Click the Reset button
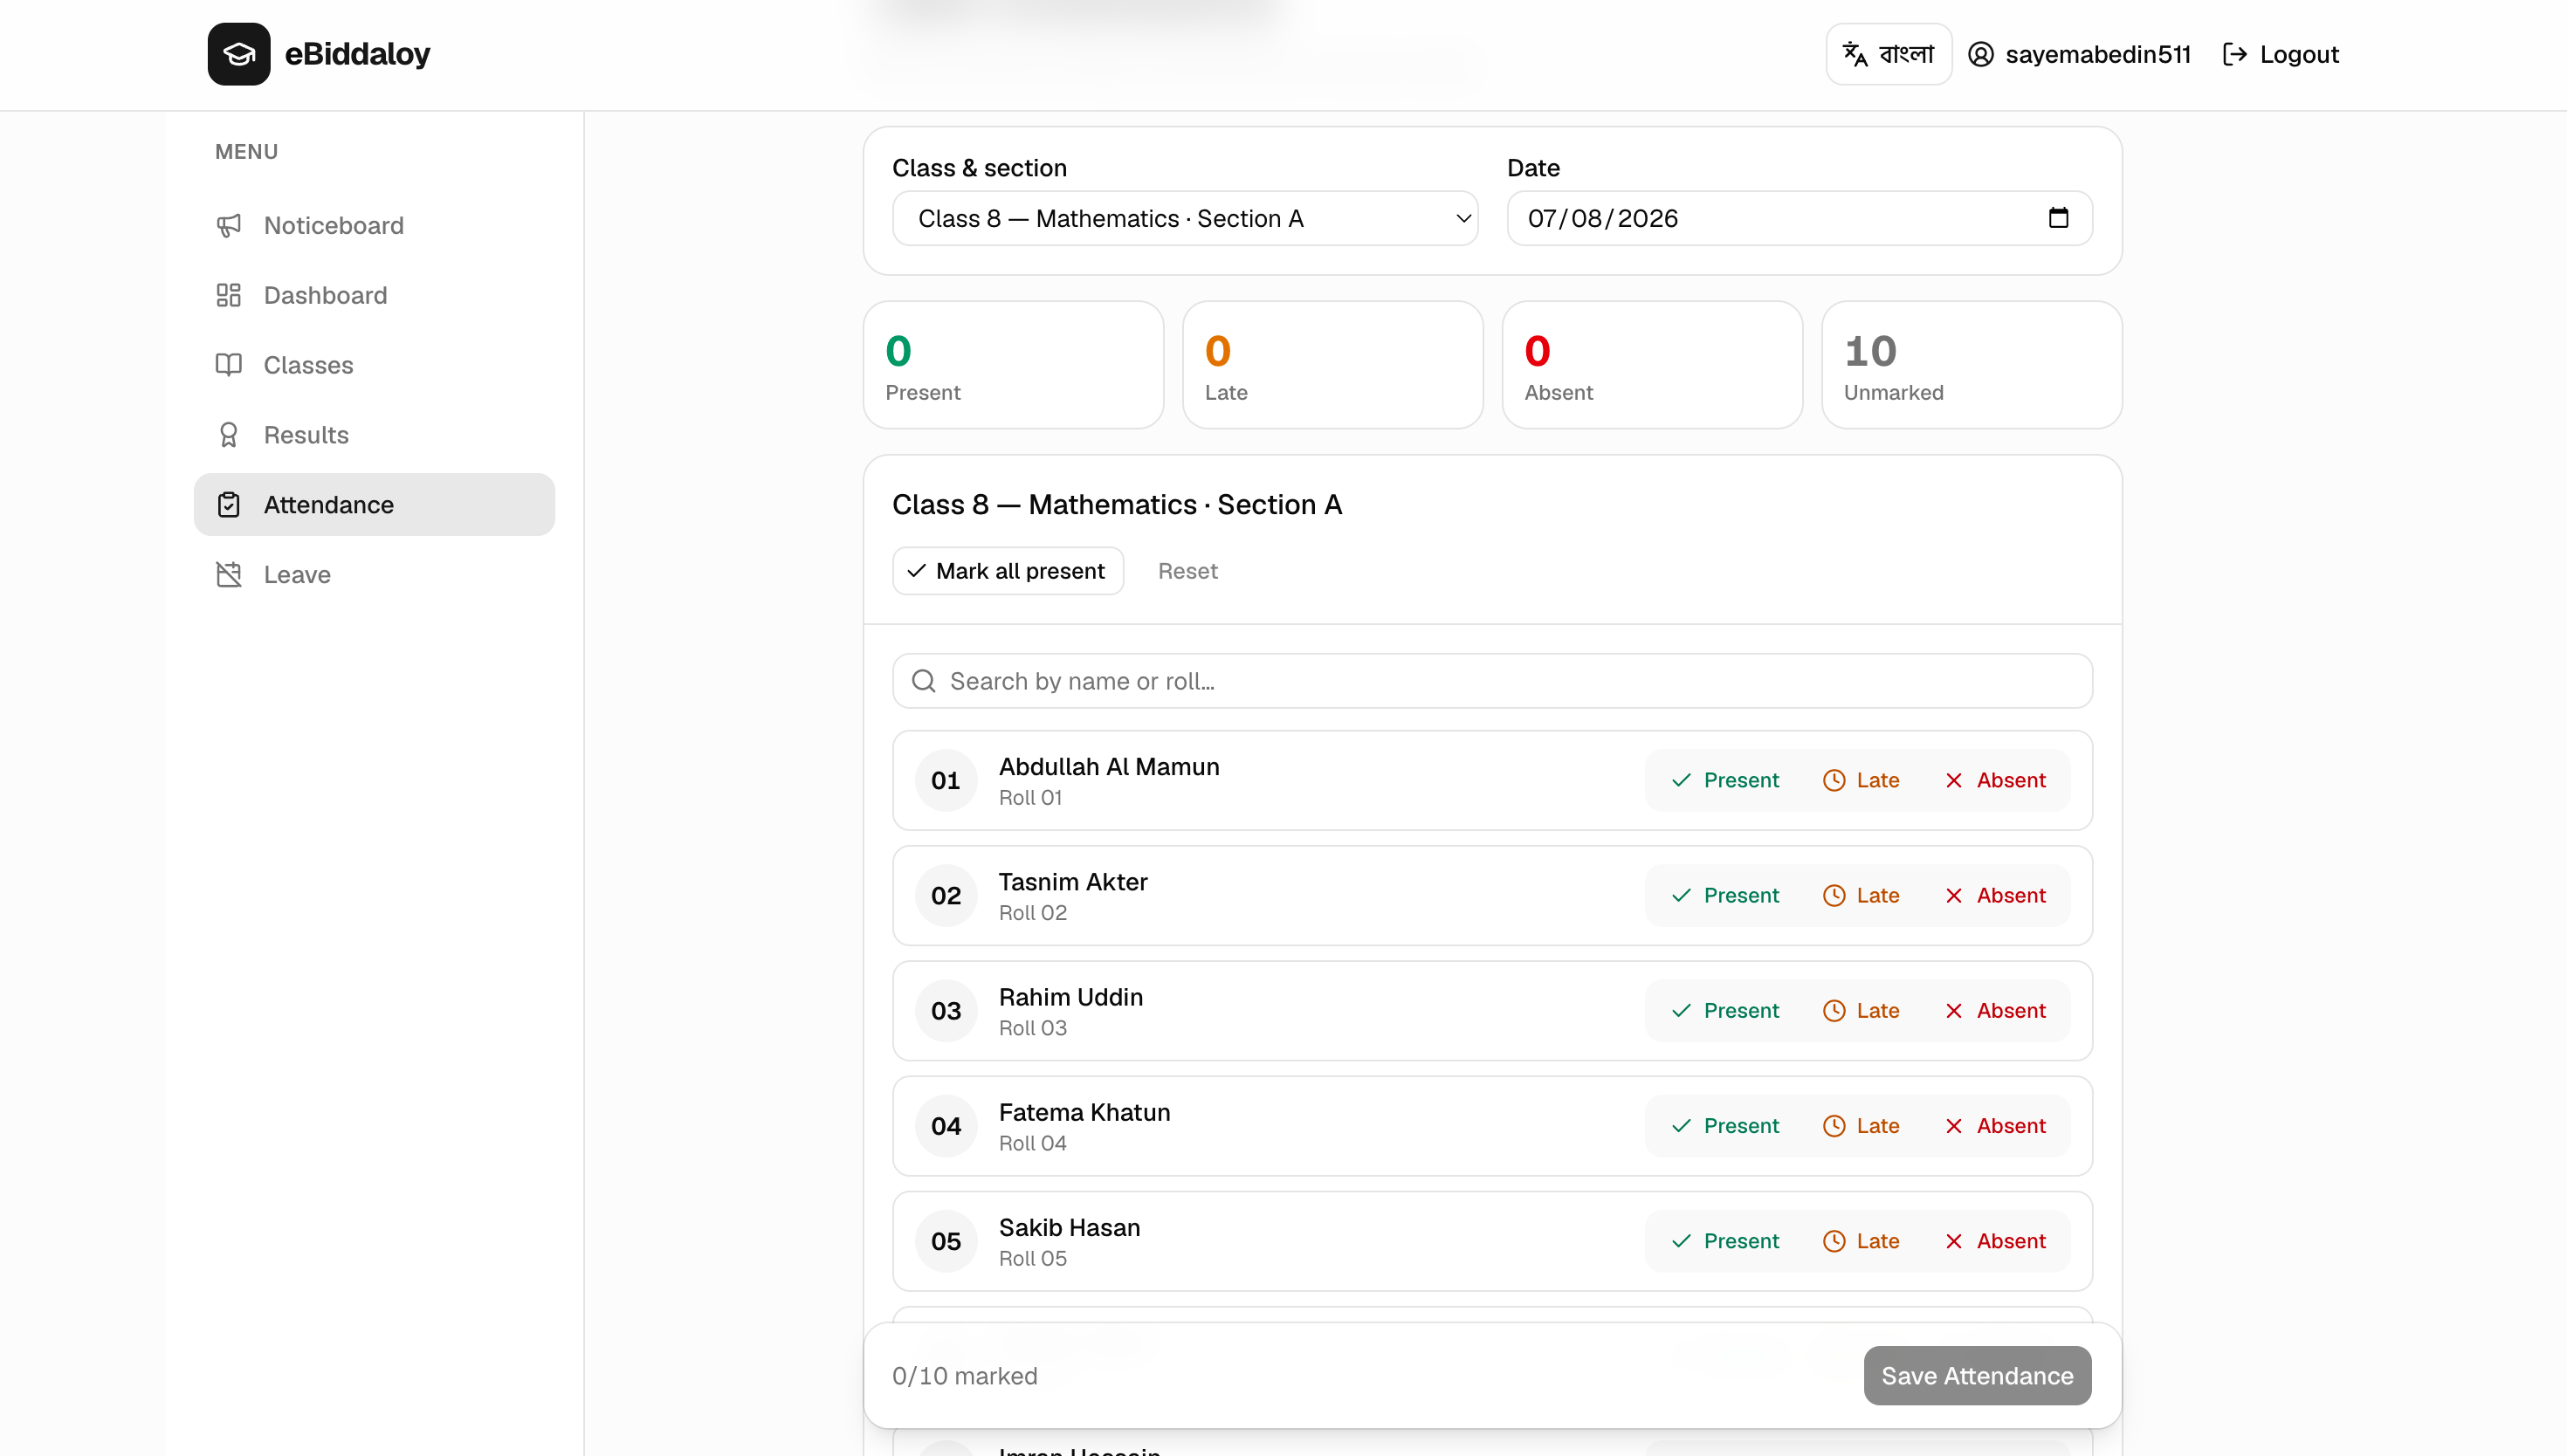This screenshot has width=2567, height=1456. pyautogui.click(x=1187, y=571)
